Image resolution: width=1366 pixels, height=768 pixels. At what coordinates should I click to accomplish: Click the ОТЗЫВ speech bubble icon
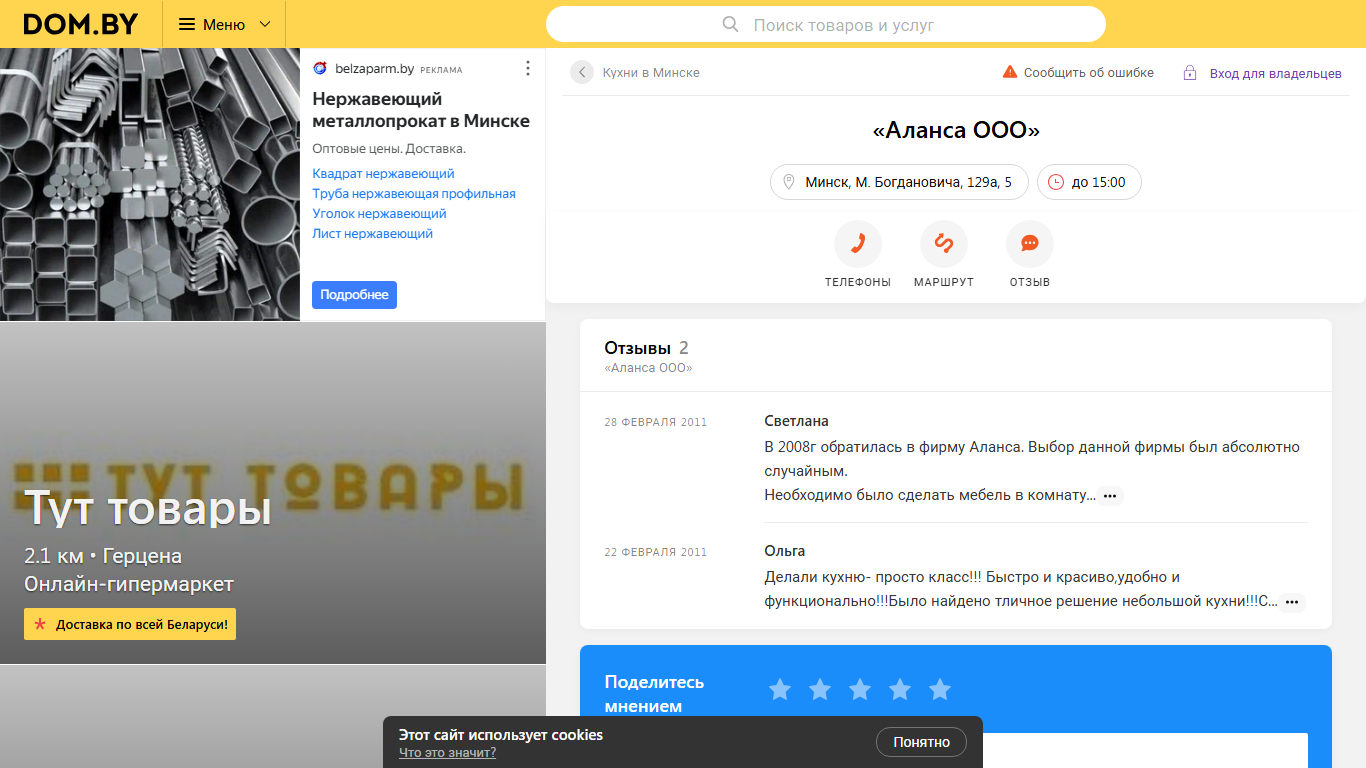tap(1030, 244)
